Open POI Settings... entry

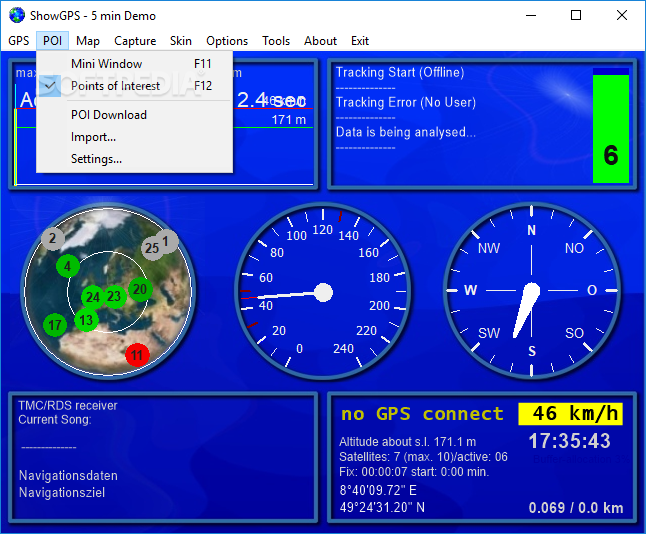[134, 159]
